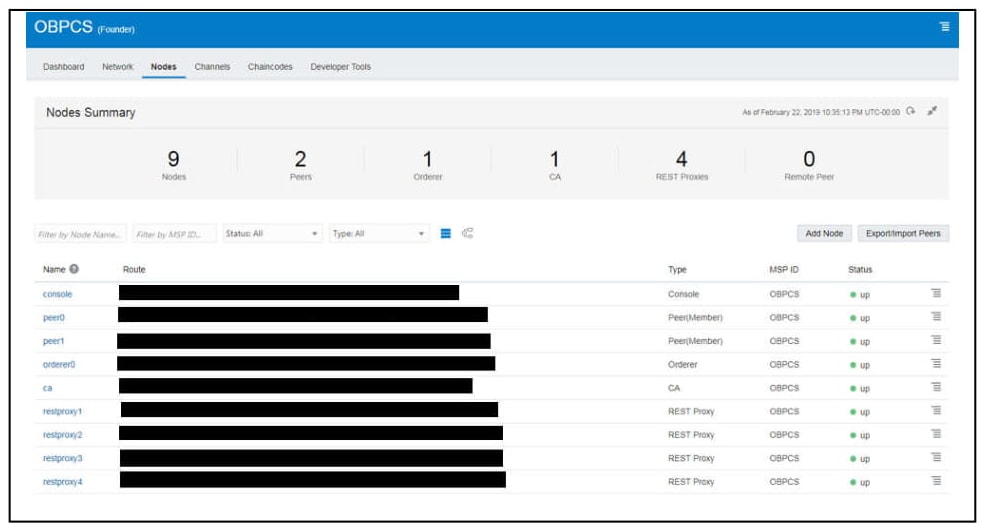984x530 pixels.
Task: Open the actions menu for restproxy4 row
Action: (x=936, y=481)
